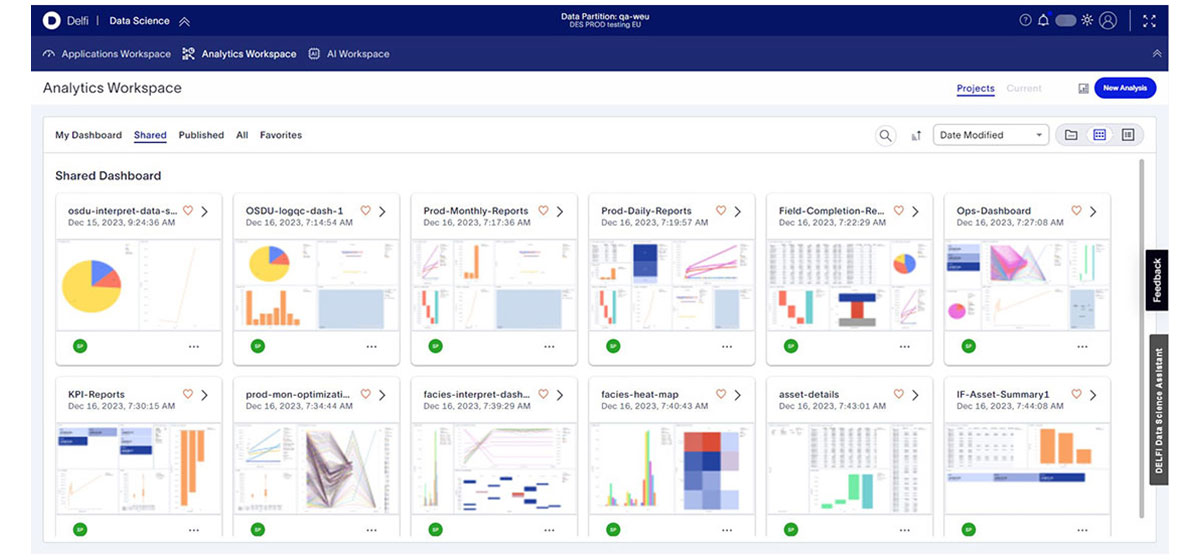Open more options on OSDU-logqc-dash-1 card
Viewport: 1200px width, 560px height.
(x=371, y=346)
